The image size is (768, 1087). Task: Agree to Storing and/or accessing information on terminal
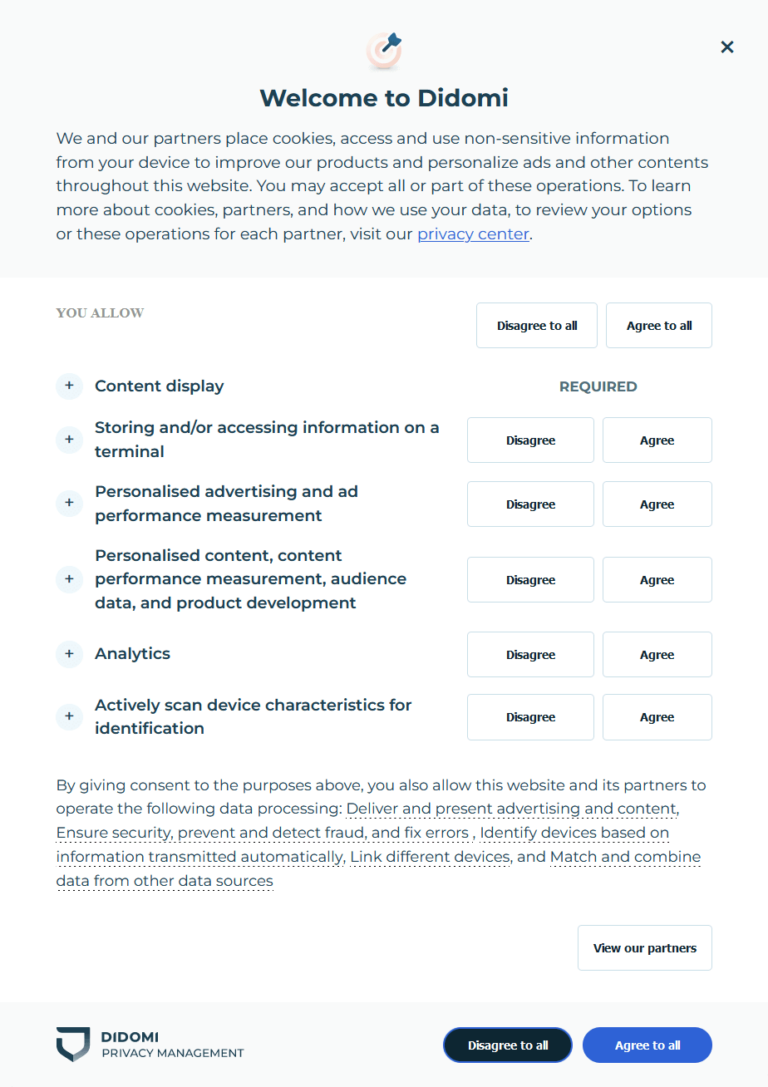657,440
